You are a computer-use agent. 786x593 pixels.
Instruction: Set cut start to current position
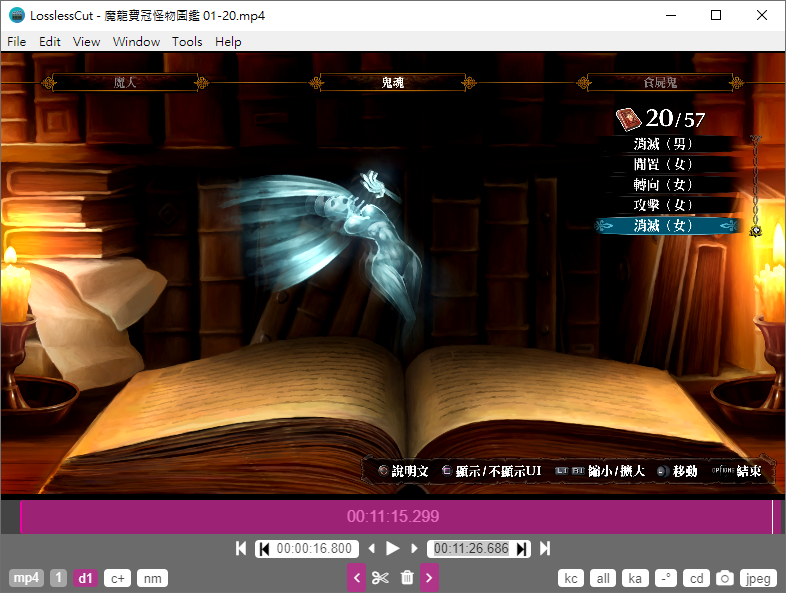pos(264,549)
